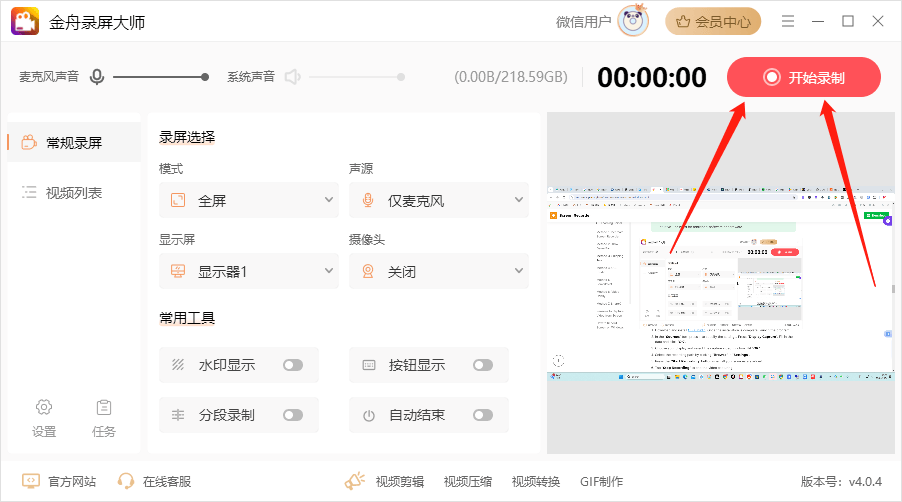Click the screen preview thumbnail

721,283
